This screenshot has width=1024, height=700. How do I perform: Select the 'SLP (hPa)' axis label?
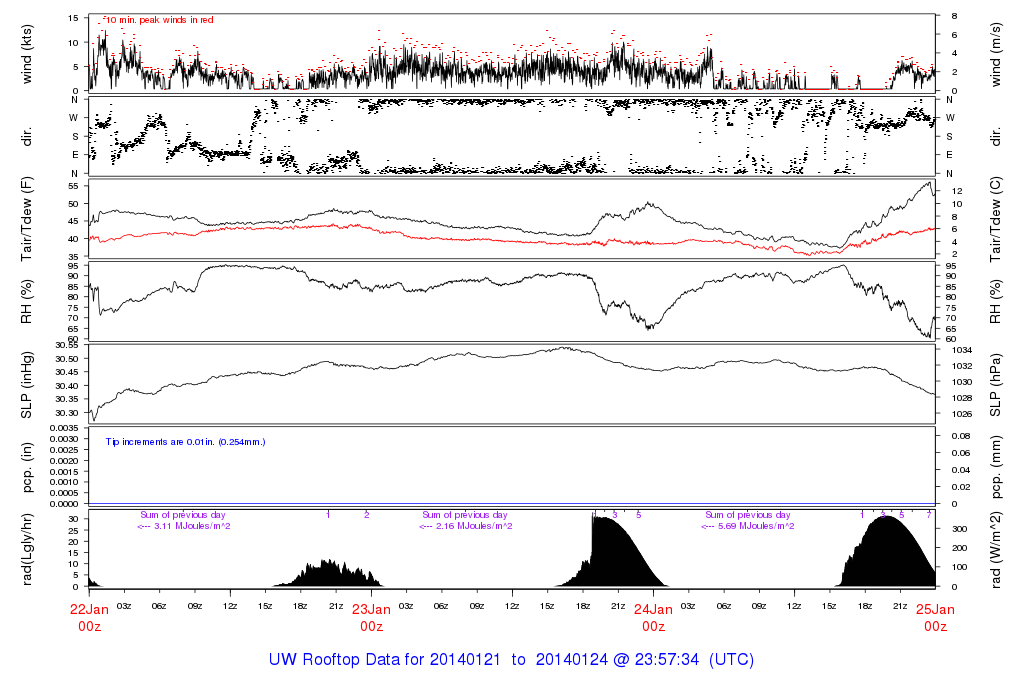pos(996,383)
